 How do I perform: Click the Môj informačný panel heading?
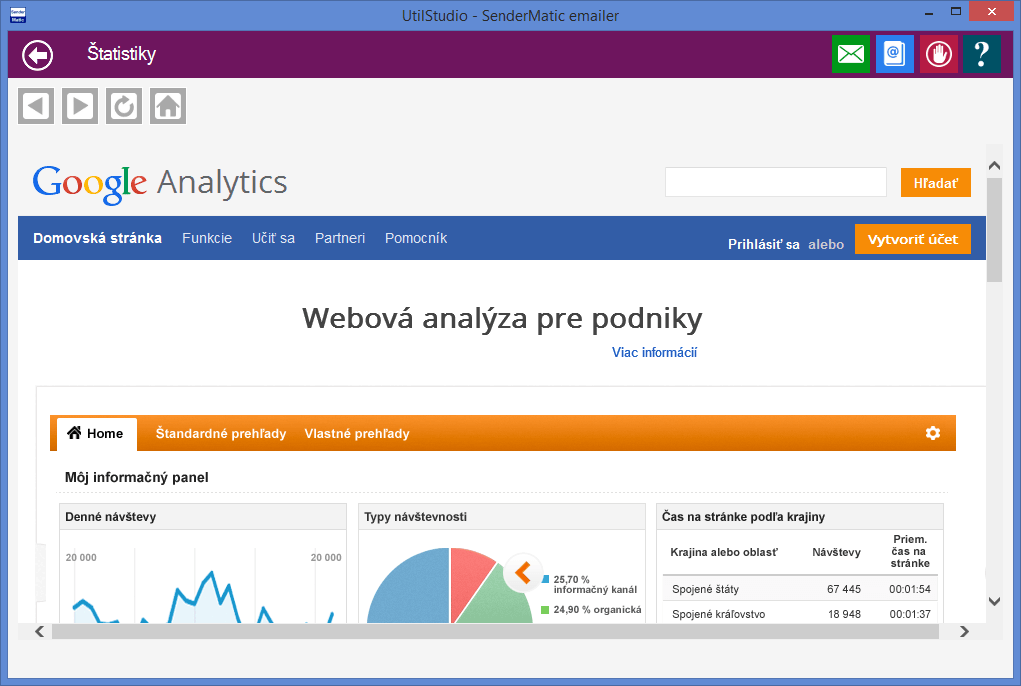click(x=137, y=478)
